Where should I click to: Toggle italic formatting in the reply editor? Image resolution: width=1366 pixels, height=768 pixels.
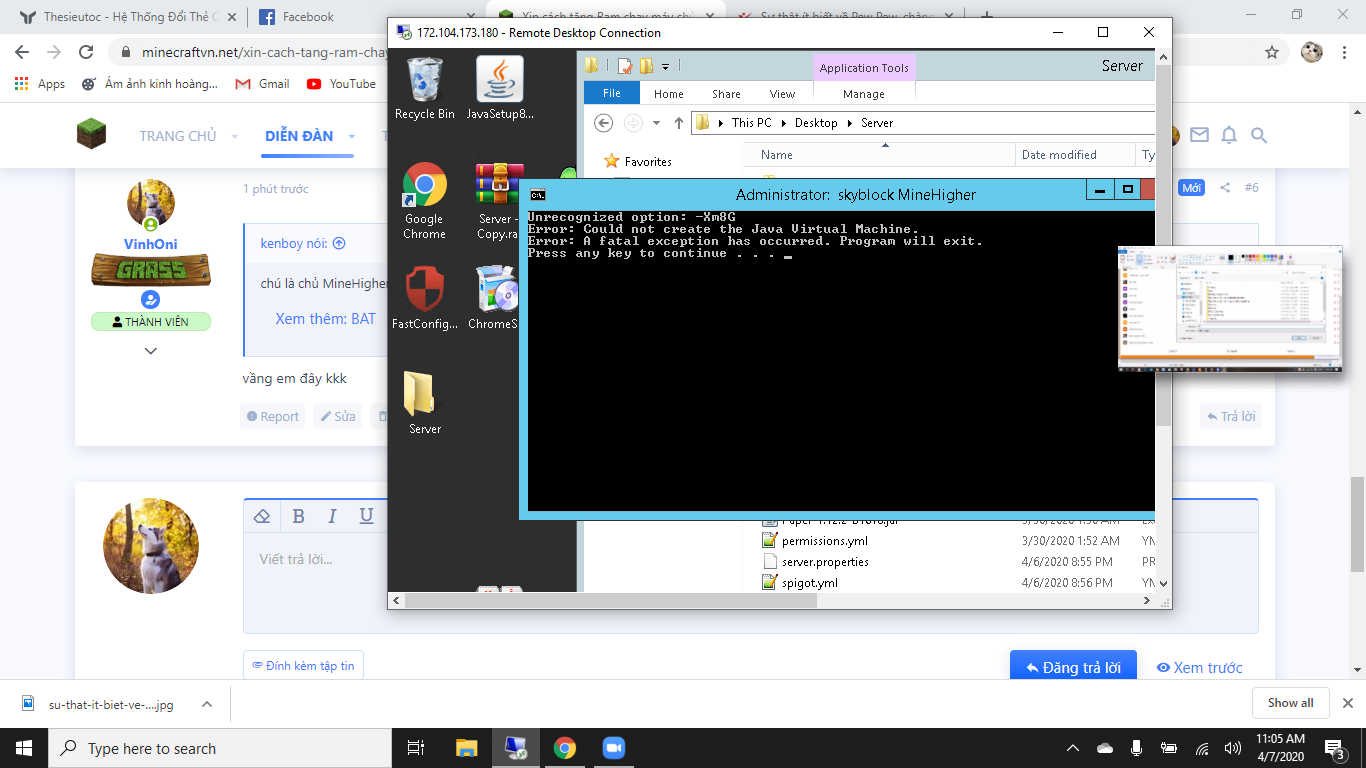pos(332,516)
